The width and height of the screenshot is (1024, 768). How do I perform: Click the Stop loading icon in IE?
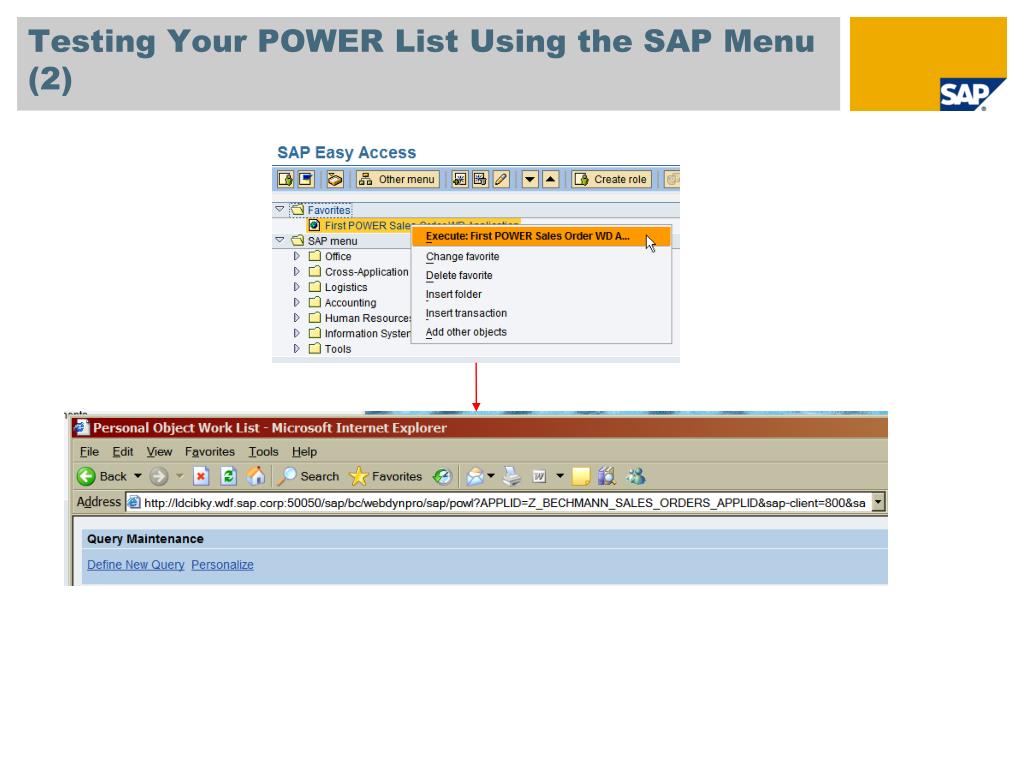coord(201,476)
